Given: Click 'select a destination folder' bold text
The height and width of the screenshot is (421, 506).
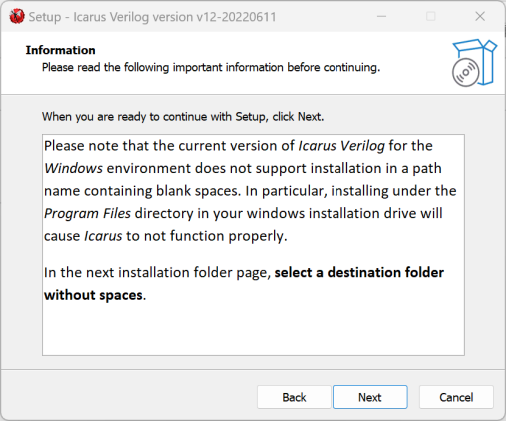Looking at the screenshot, I should click(359, 272).
